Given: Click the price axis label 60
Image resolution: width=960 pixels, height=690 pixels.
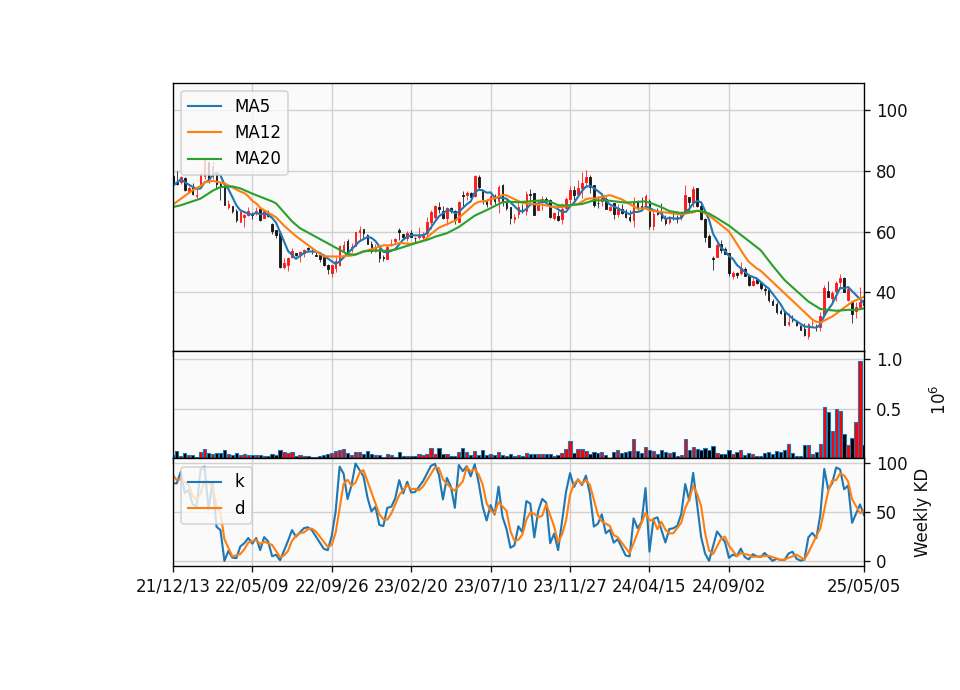Looking at the screenshot, I should tap(886, 233).
